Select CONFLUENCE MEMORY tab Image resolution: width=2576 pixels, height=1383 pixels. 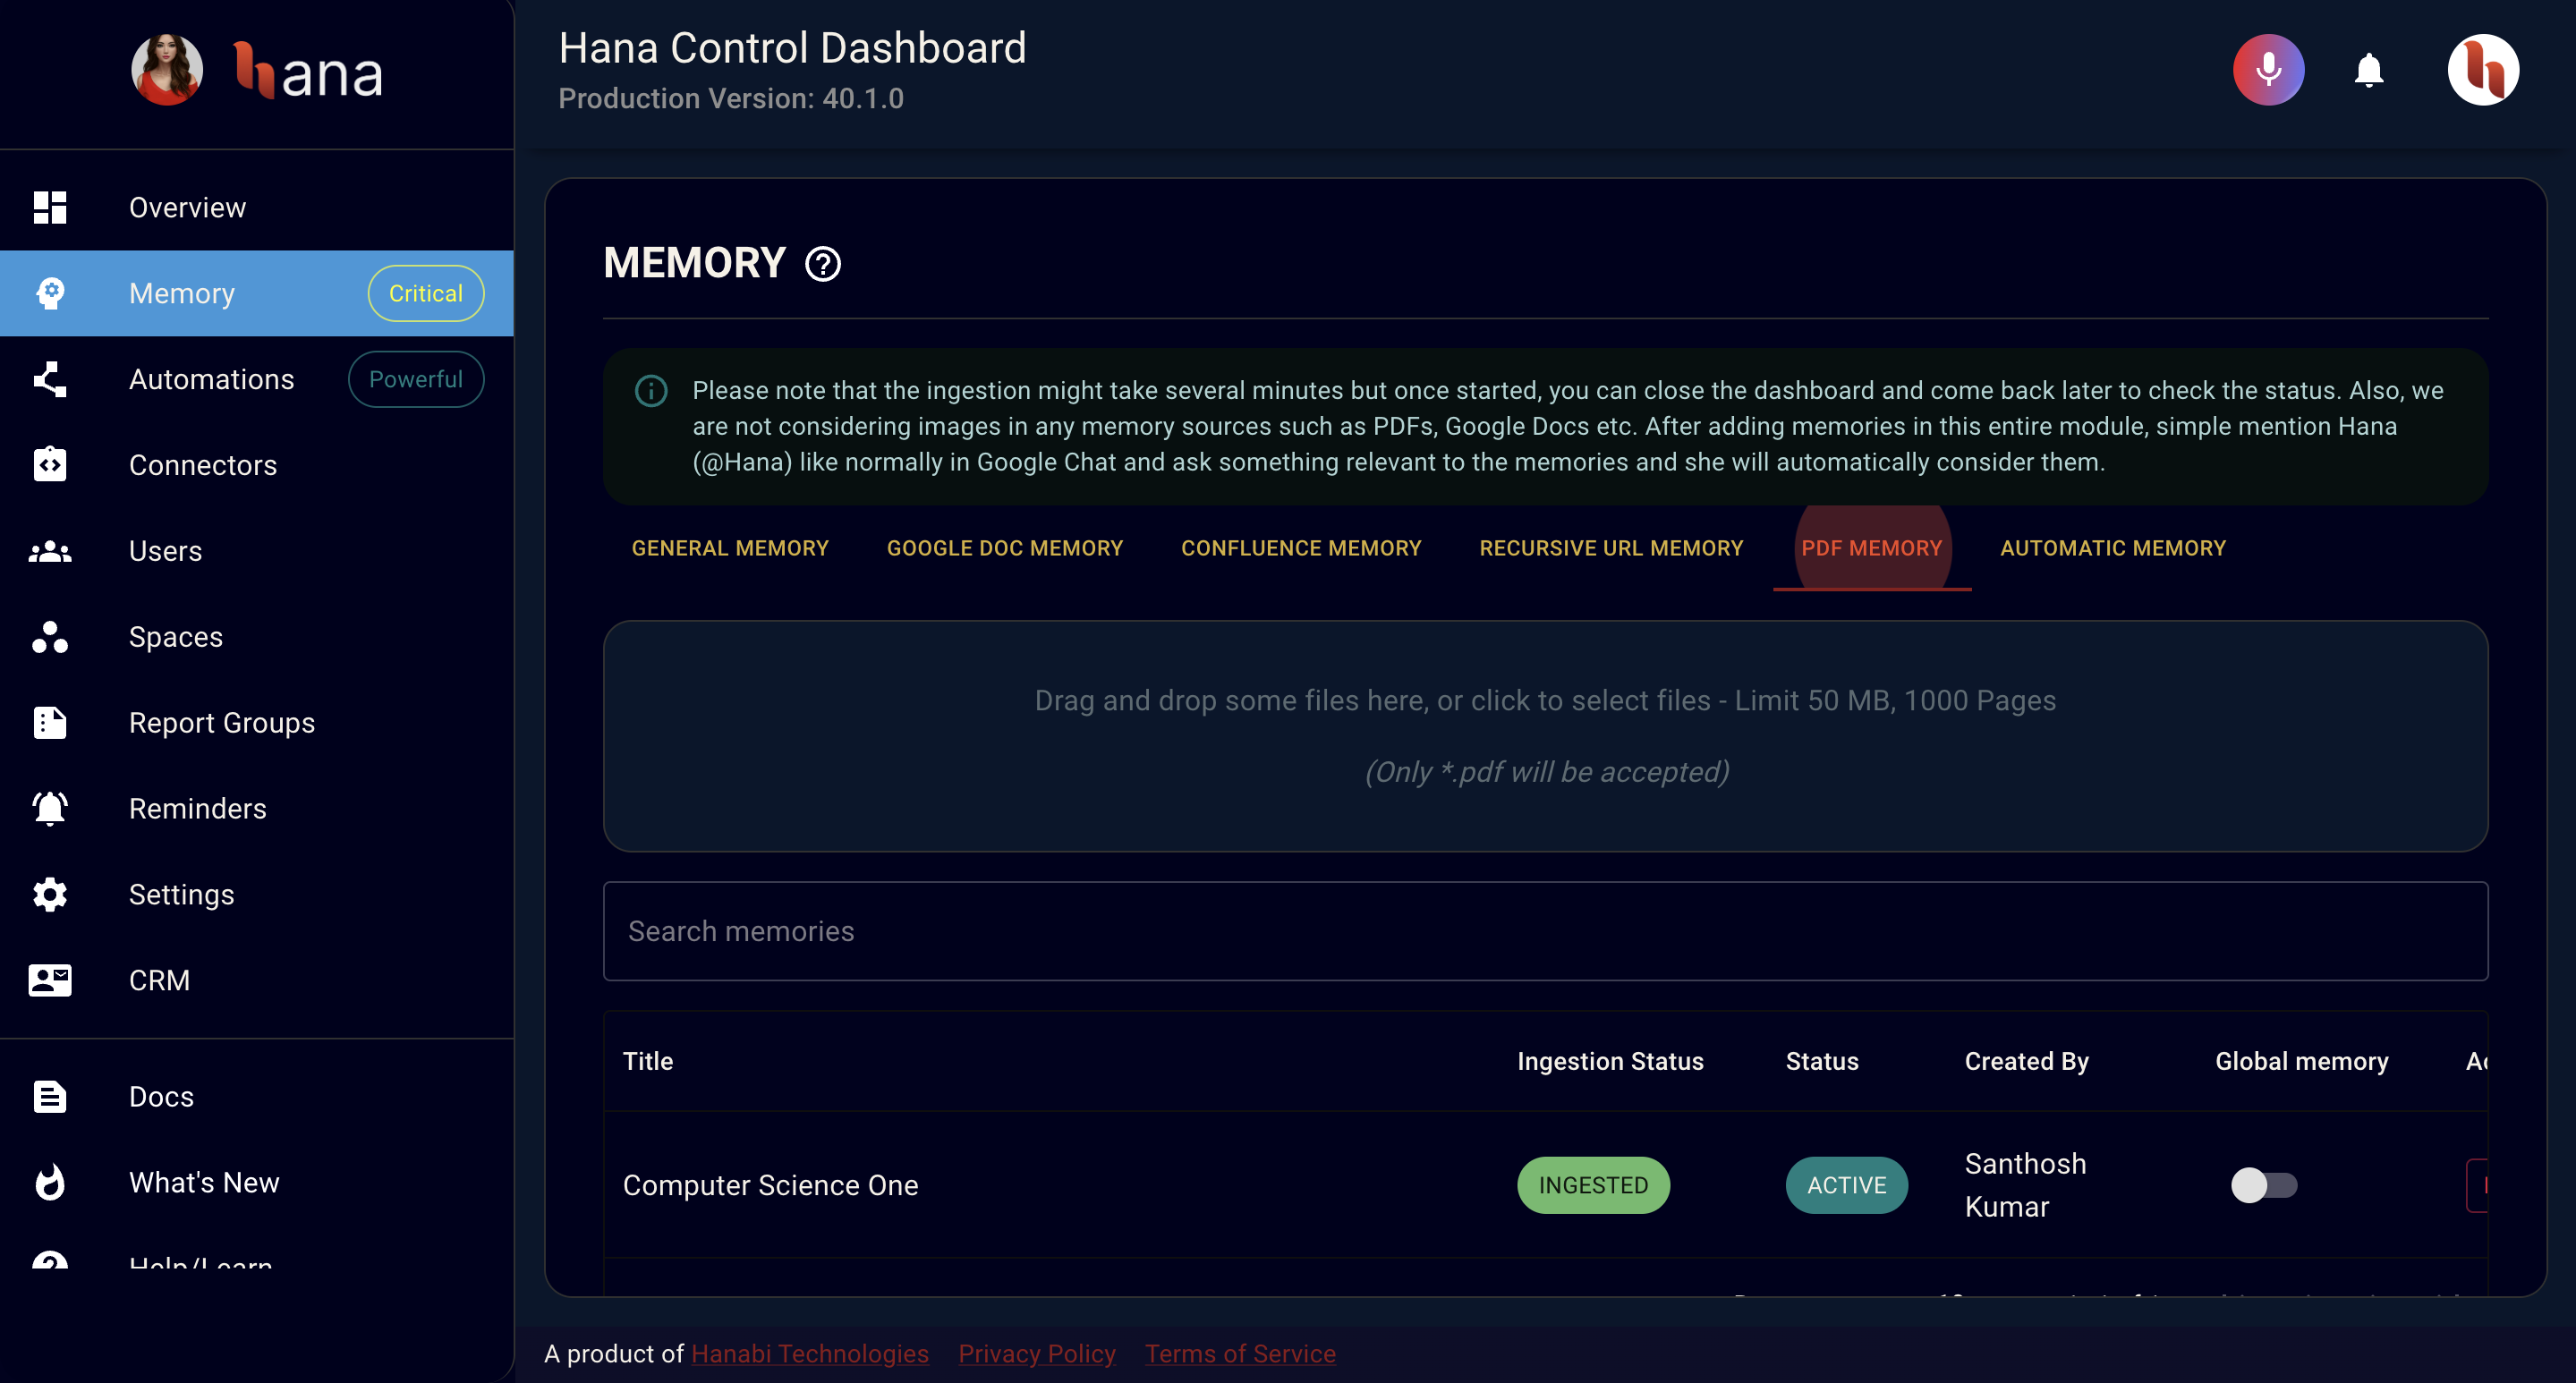coord(1300,548)
